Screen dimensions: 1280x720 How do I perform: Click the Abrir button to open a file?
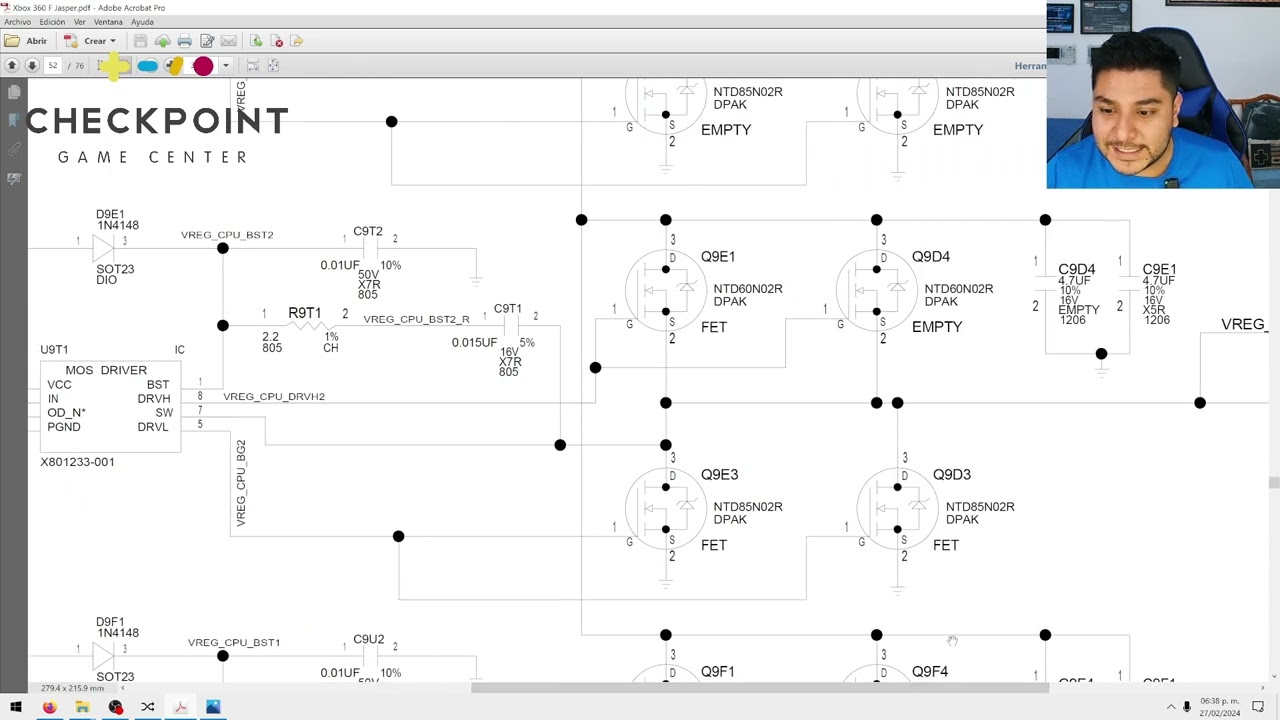26,41
